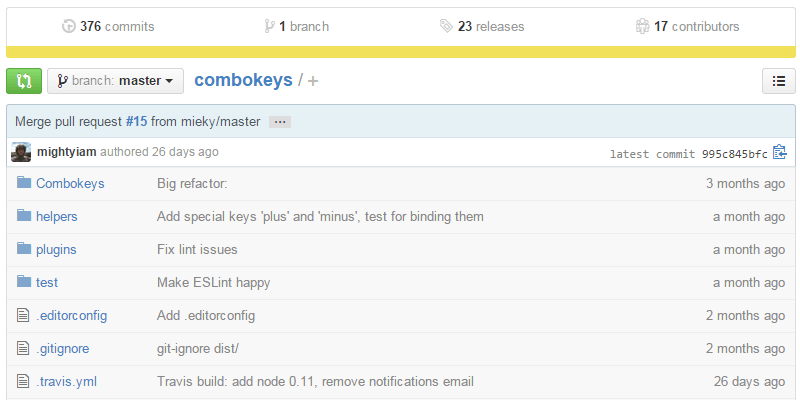This screenshot has height=400, width=800.
Task: Click the combokeys repository breadcrumb
Action: (243, 81)
